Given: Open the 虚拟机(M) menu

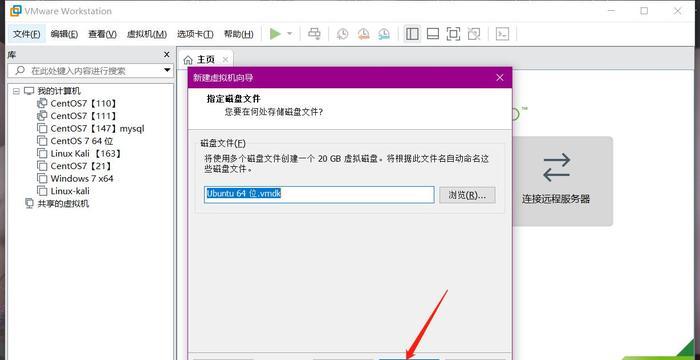Looking at the screenshot, I should [147, 34].
